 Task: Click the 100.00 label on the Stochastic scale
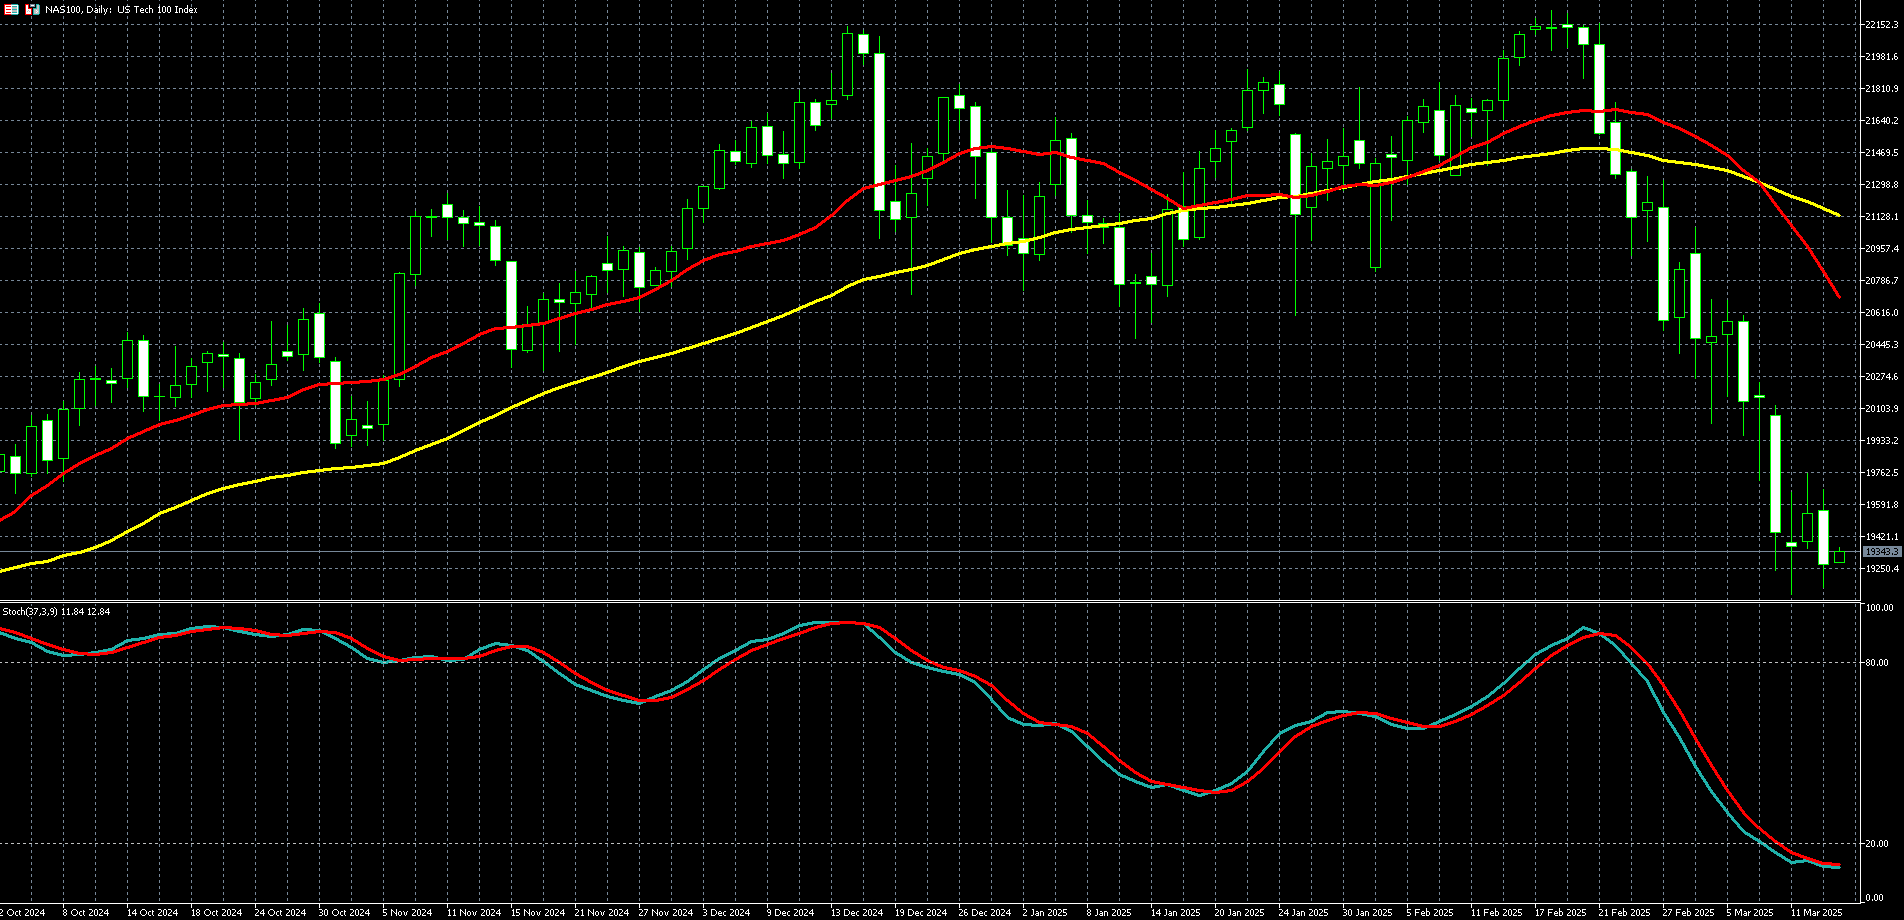pyautogui.click(x=1879, y=608)
